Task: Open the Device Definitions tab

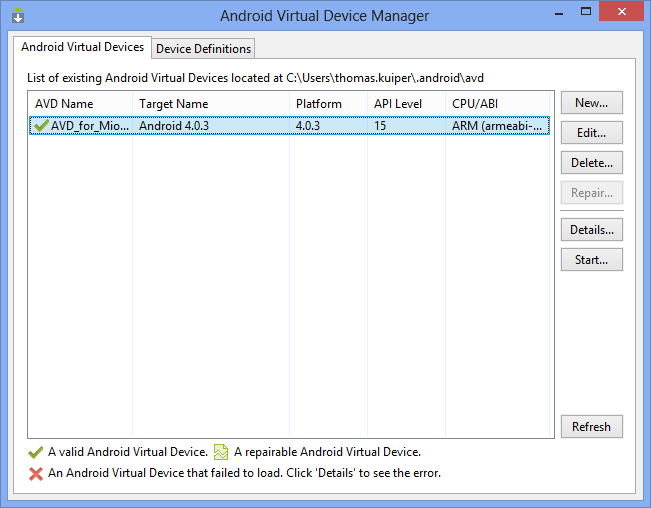Action: coord(203,49)
